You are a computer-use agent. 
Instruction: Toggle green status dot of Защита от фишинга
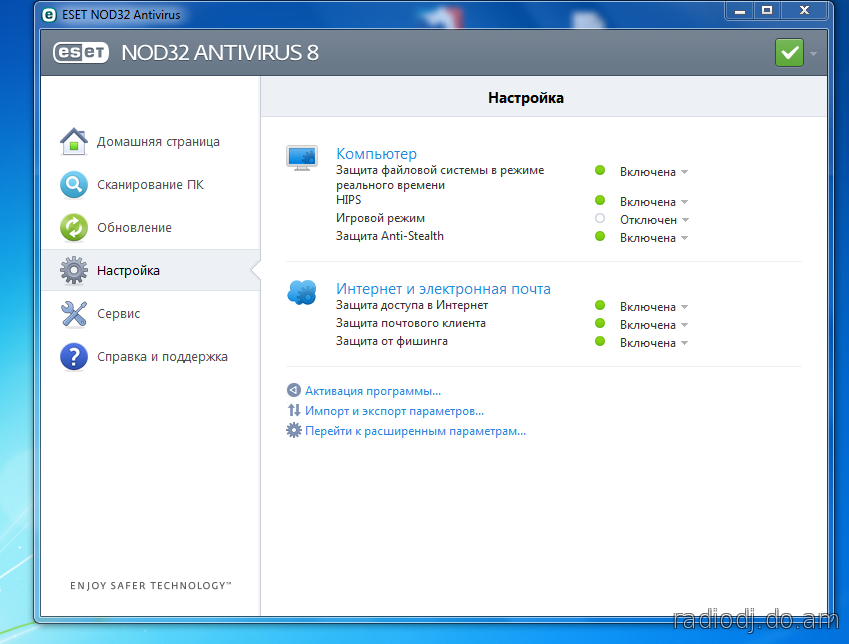point(599,341)
